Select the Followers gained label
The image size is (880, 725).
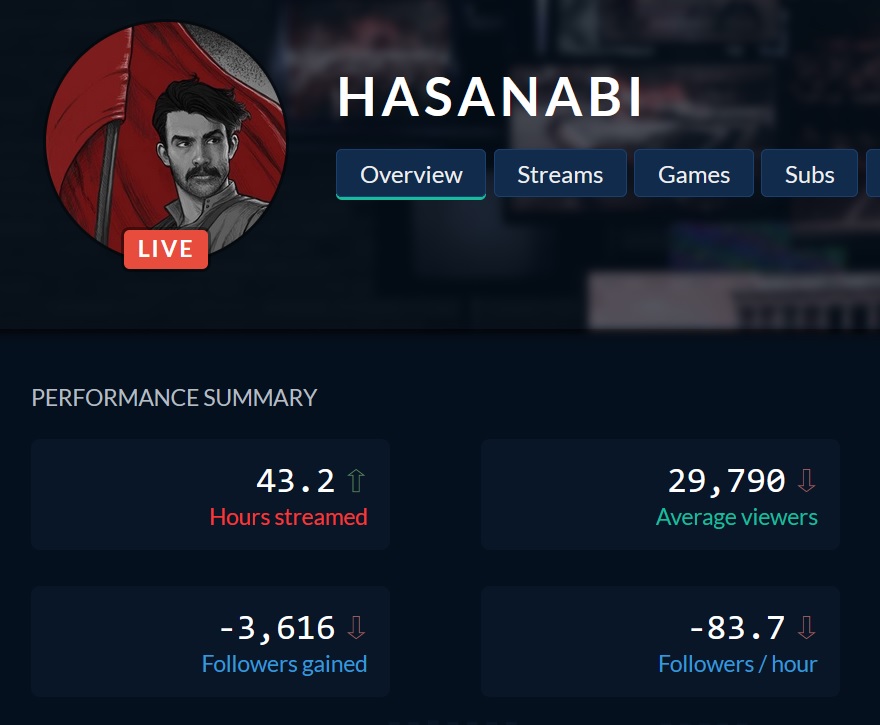pyautogui.click(x=284, y=664)
